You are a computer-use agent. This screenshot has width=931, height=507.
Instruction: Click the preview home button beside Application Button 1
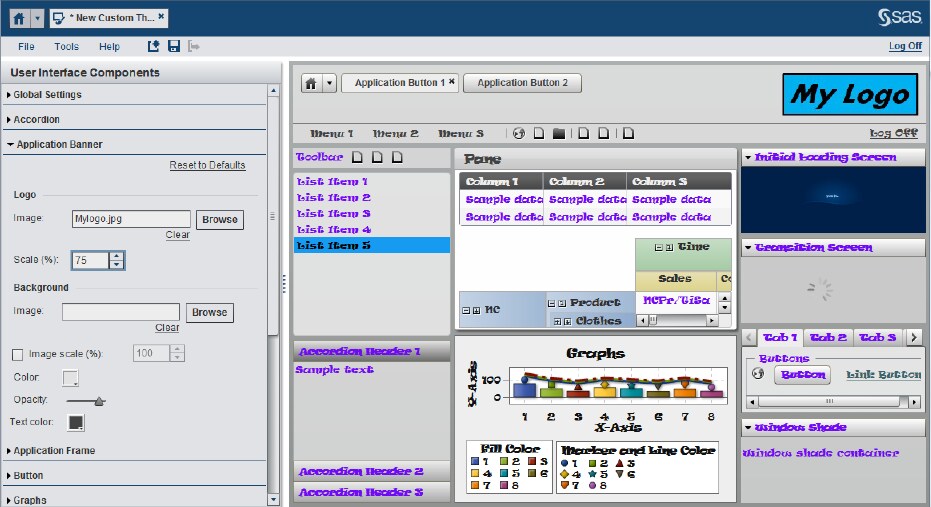[x=312, y=83]
